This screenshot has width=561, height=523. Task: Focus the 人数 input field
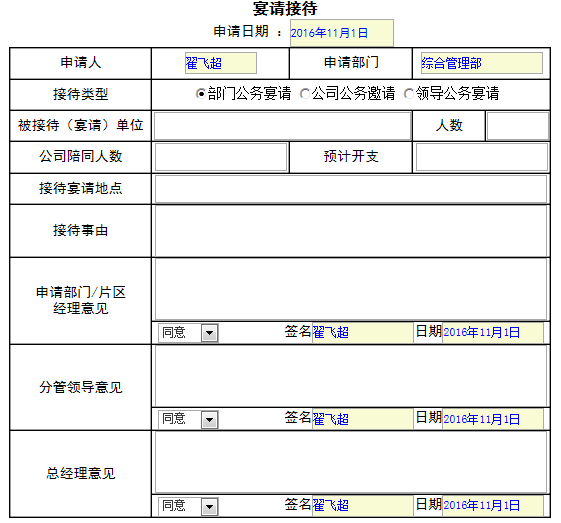click(518, 126)
